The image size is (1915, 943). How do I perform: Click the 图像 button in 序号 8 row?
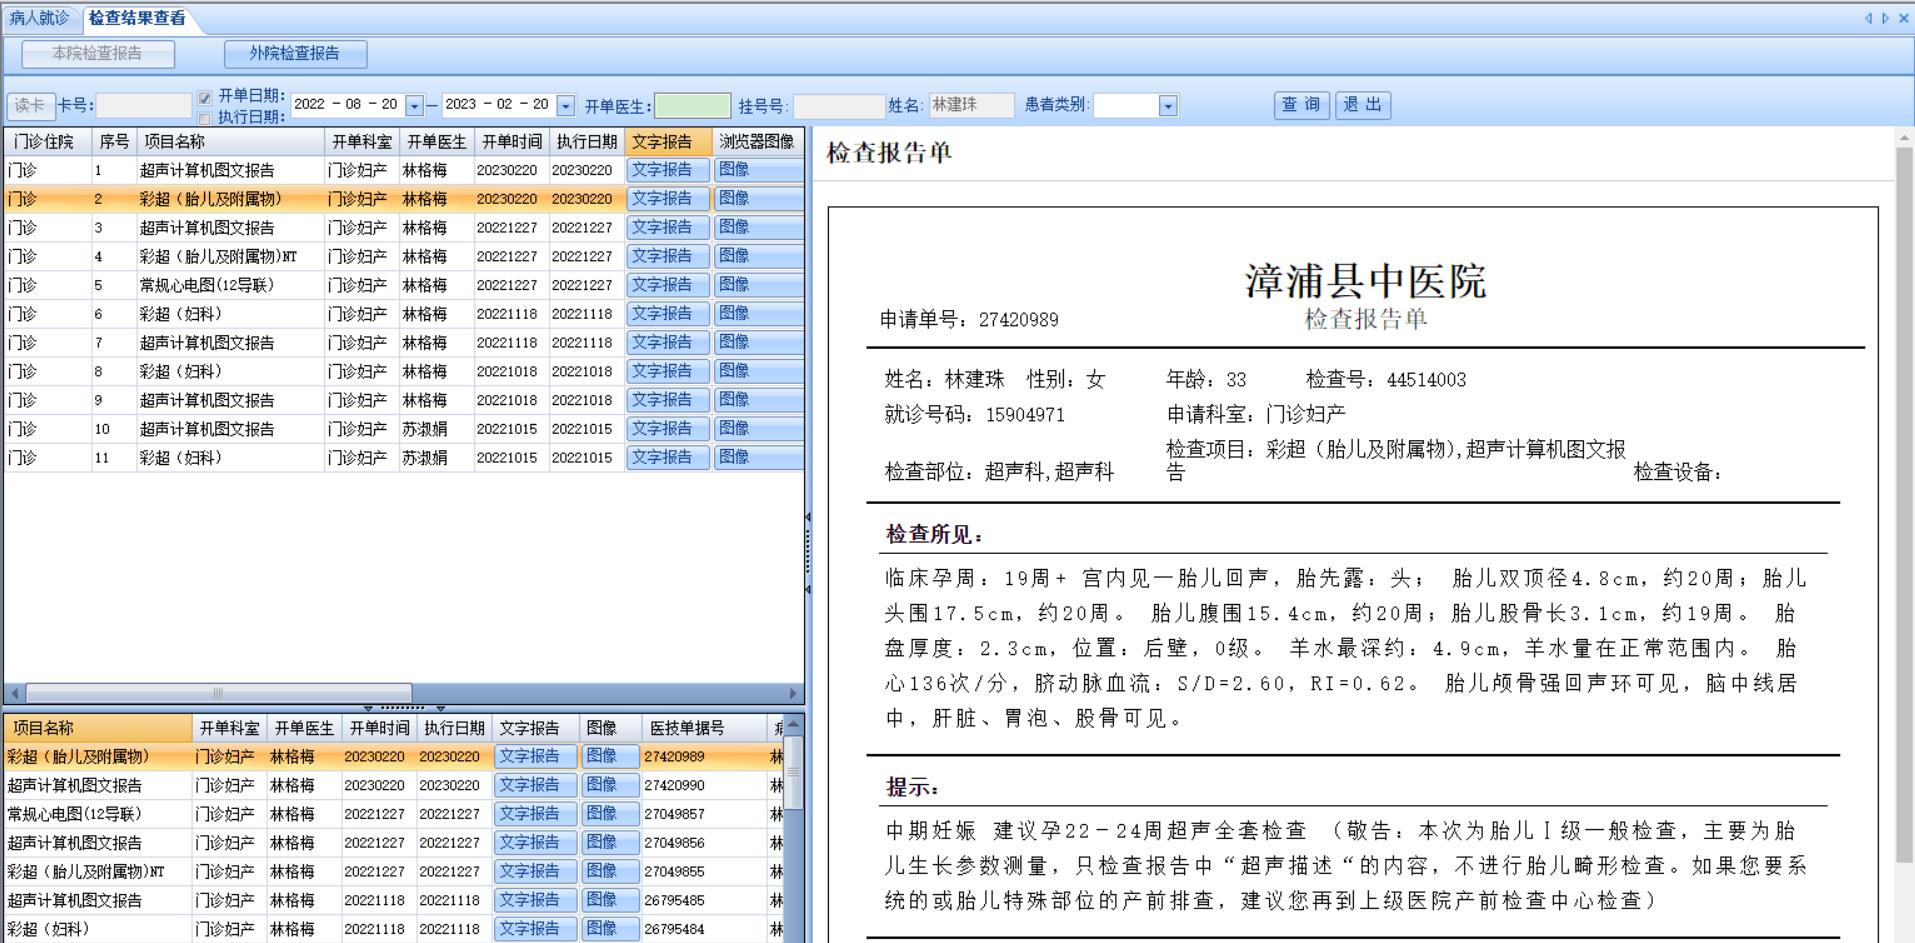pos(759,371)
